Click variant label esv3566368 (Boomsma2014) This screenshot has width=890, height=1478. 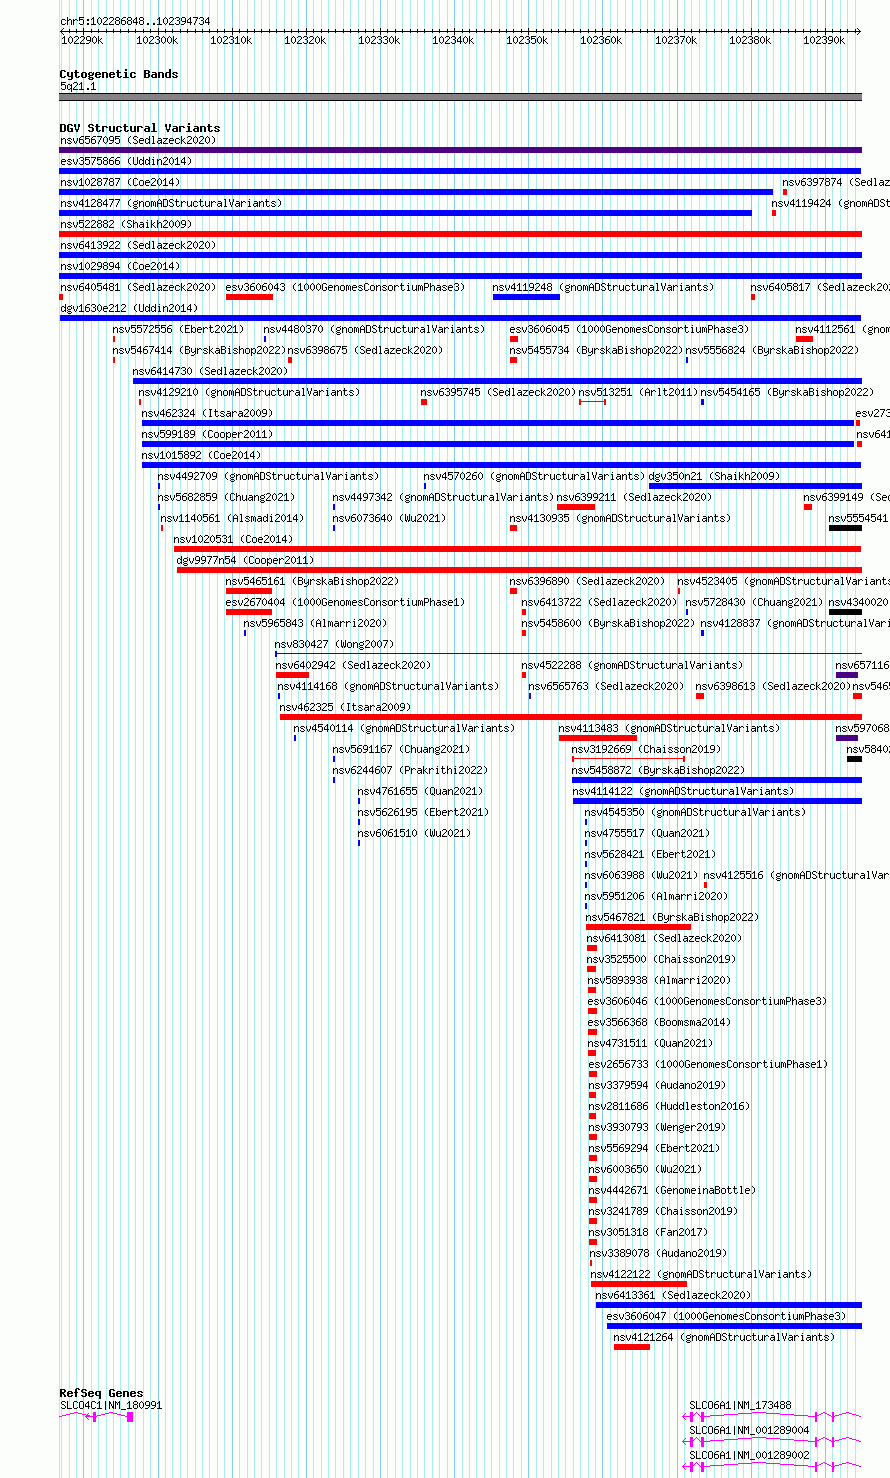click(660, 1023)
